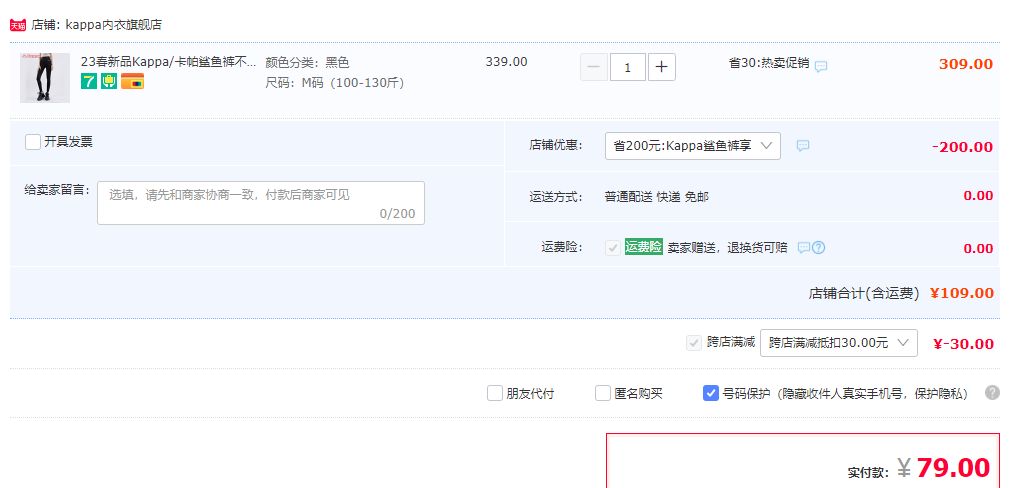The height and width of the screenshot is (488, 1012).
Task: Click the store total ¥109.00
Action: coord(962,293)
